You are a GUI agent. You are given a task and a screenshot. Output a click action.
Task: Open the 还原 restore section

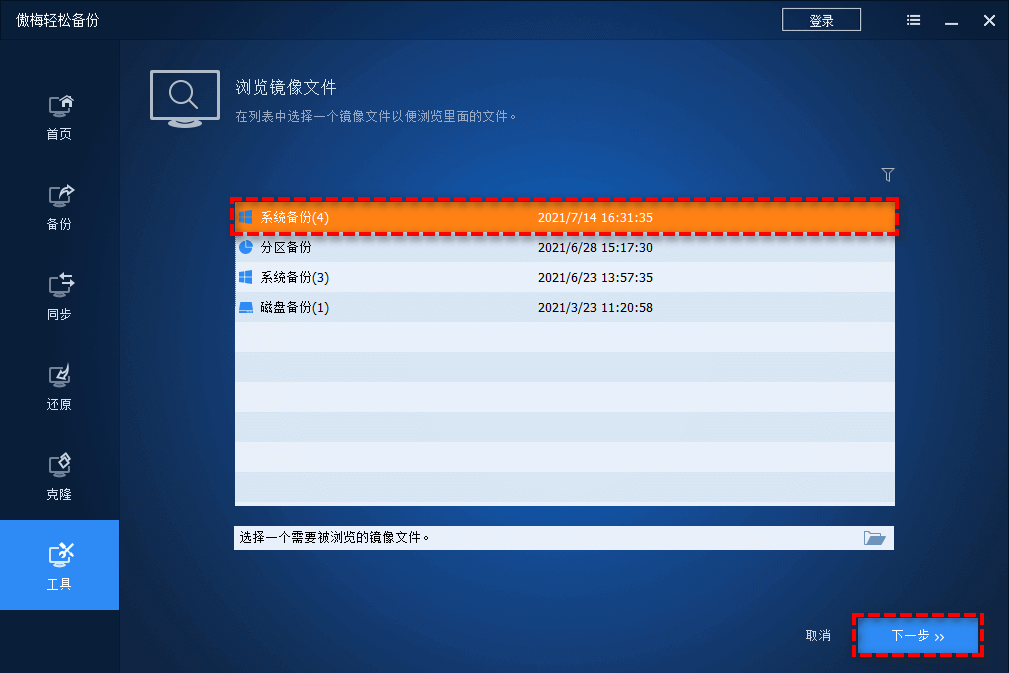59,388
